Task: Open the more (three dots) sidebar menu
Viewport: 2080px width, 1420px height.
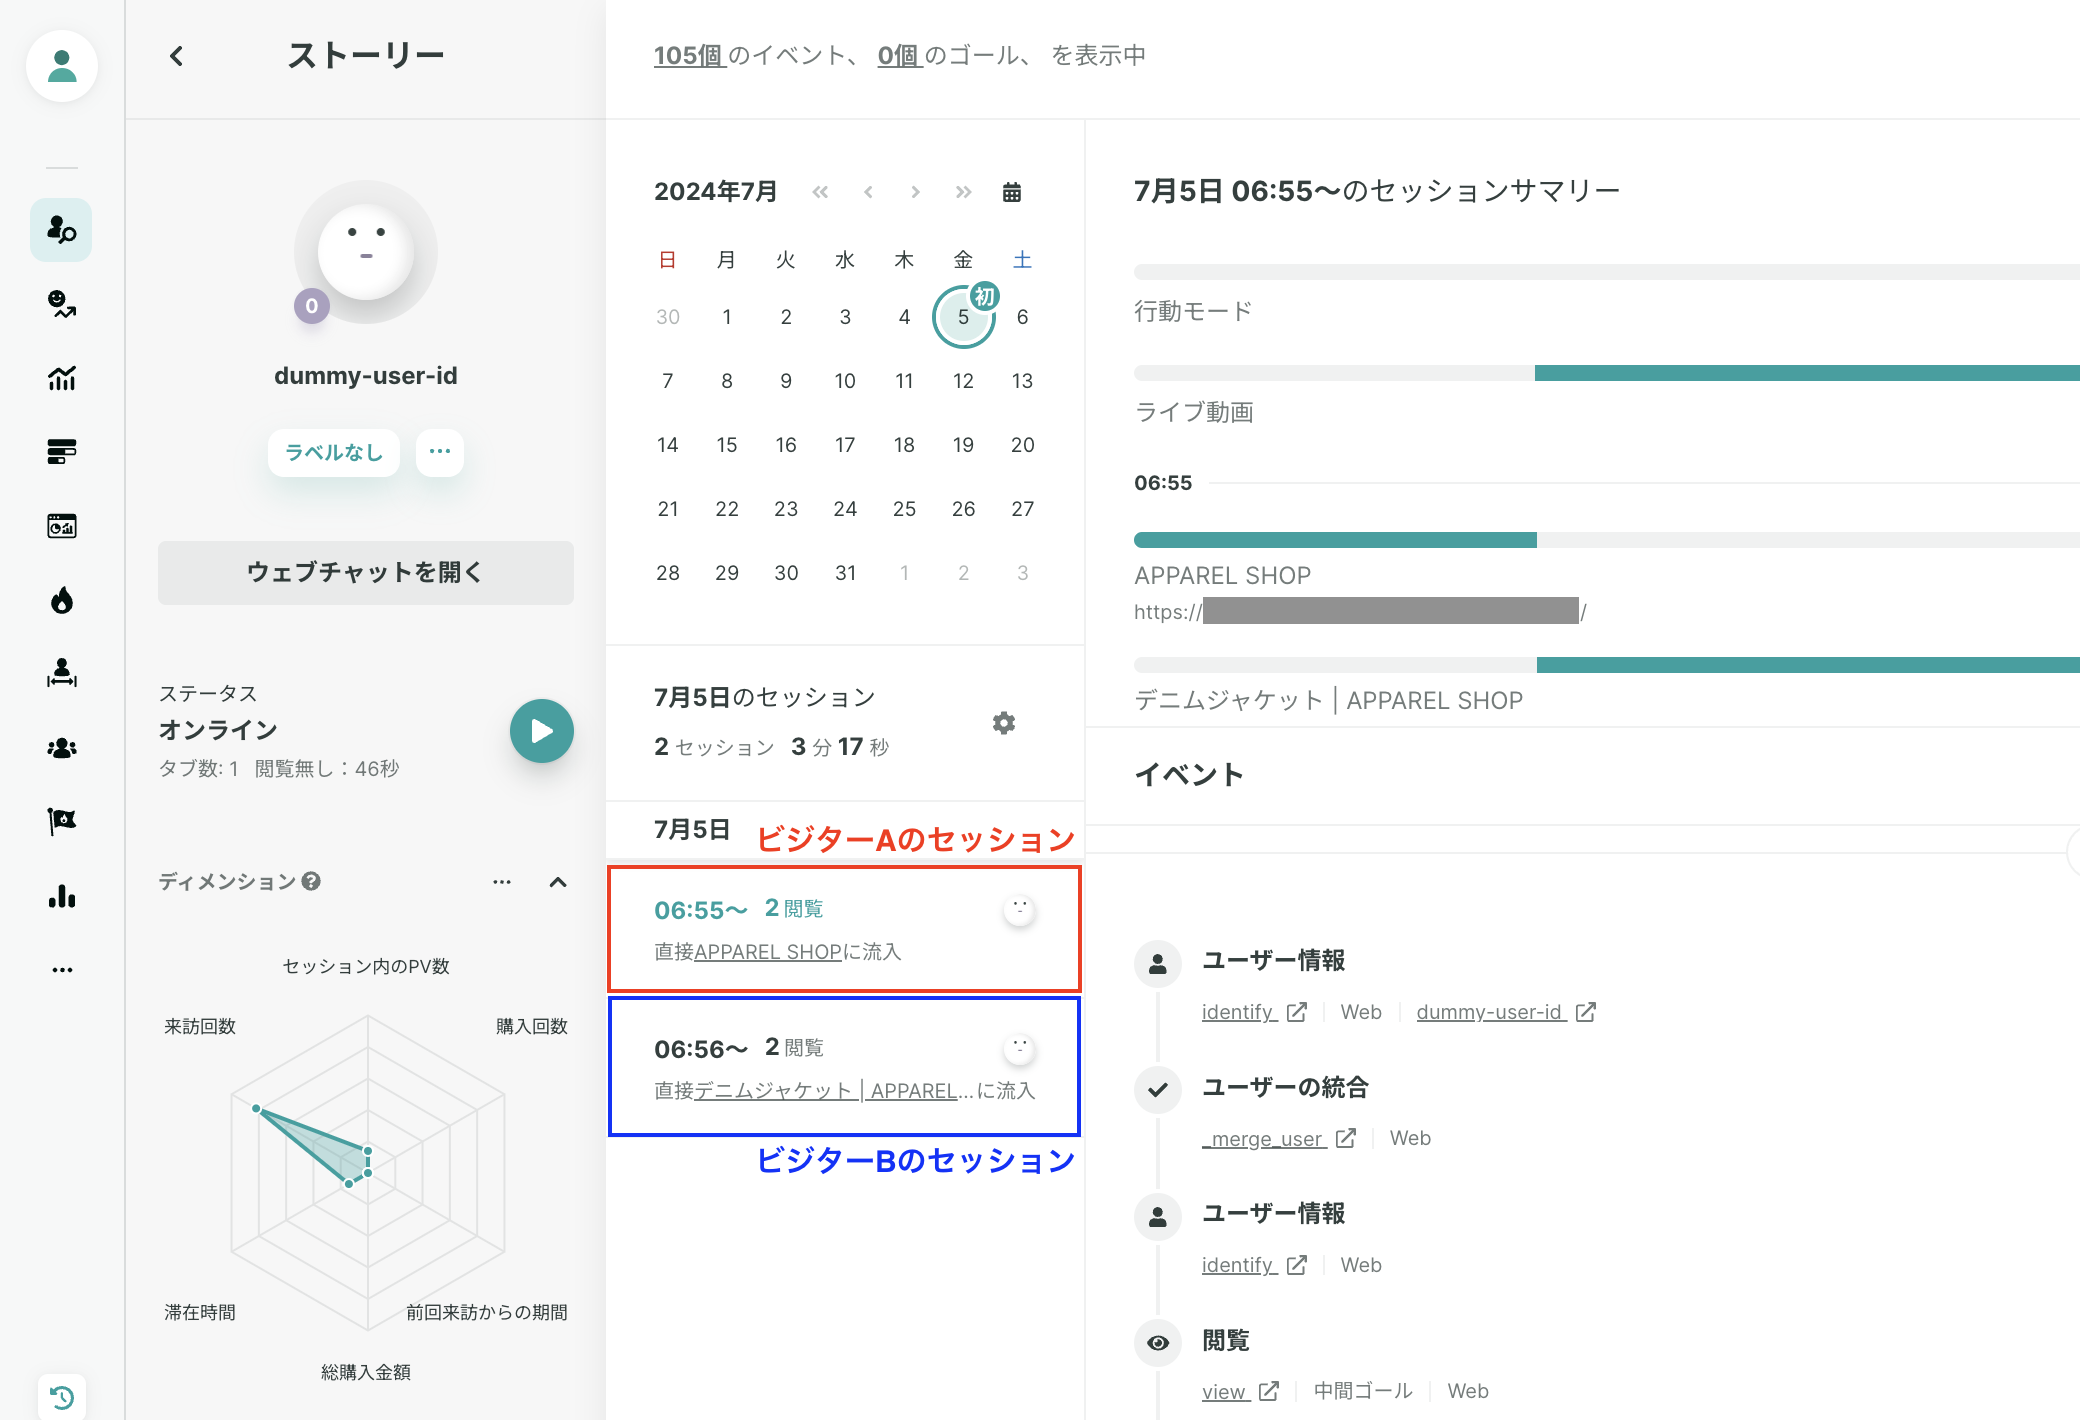Action: (62, 970)
